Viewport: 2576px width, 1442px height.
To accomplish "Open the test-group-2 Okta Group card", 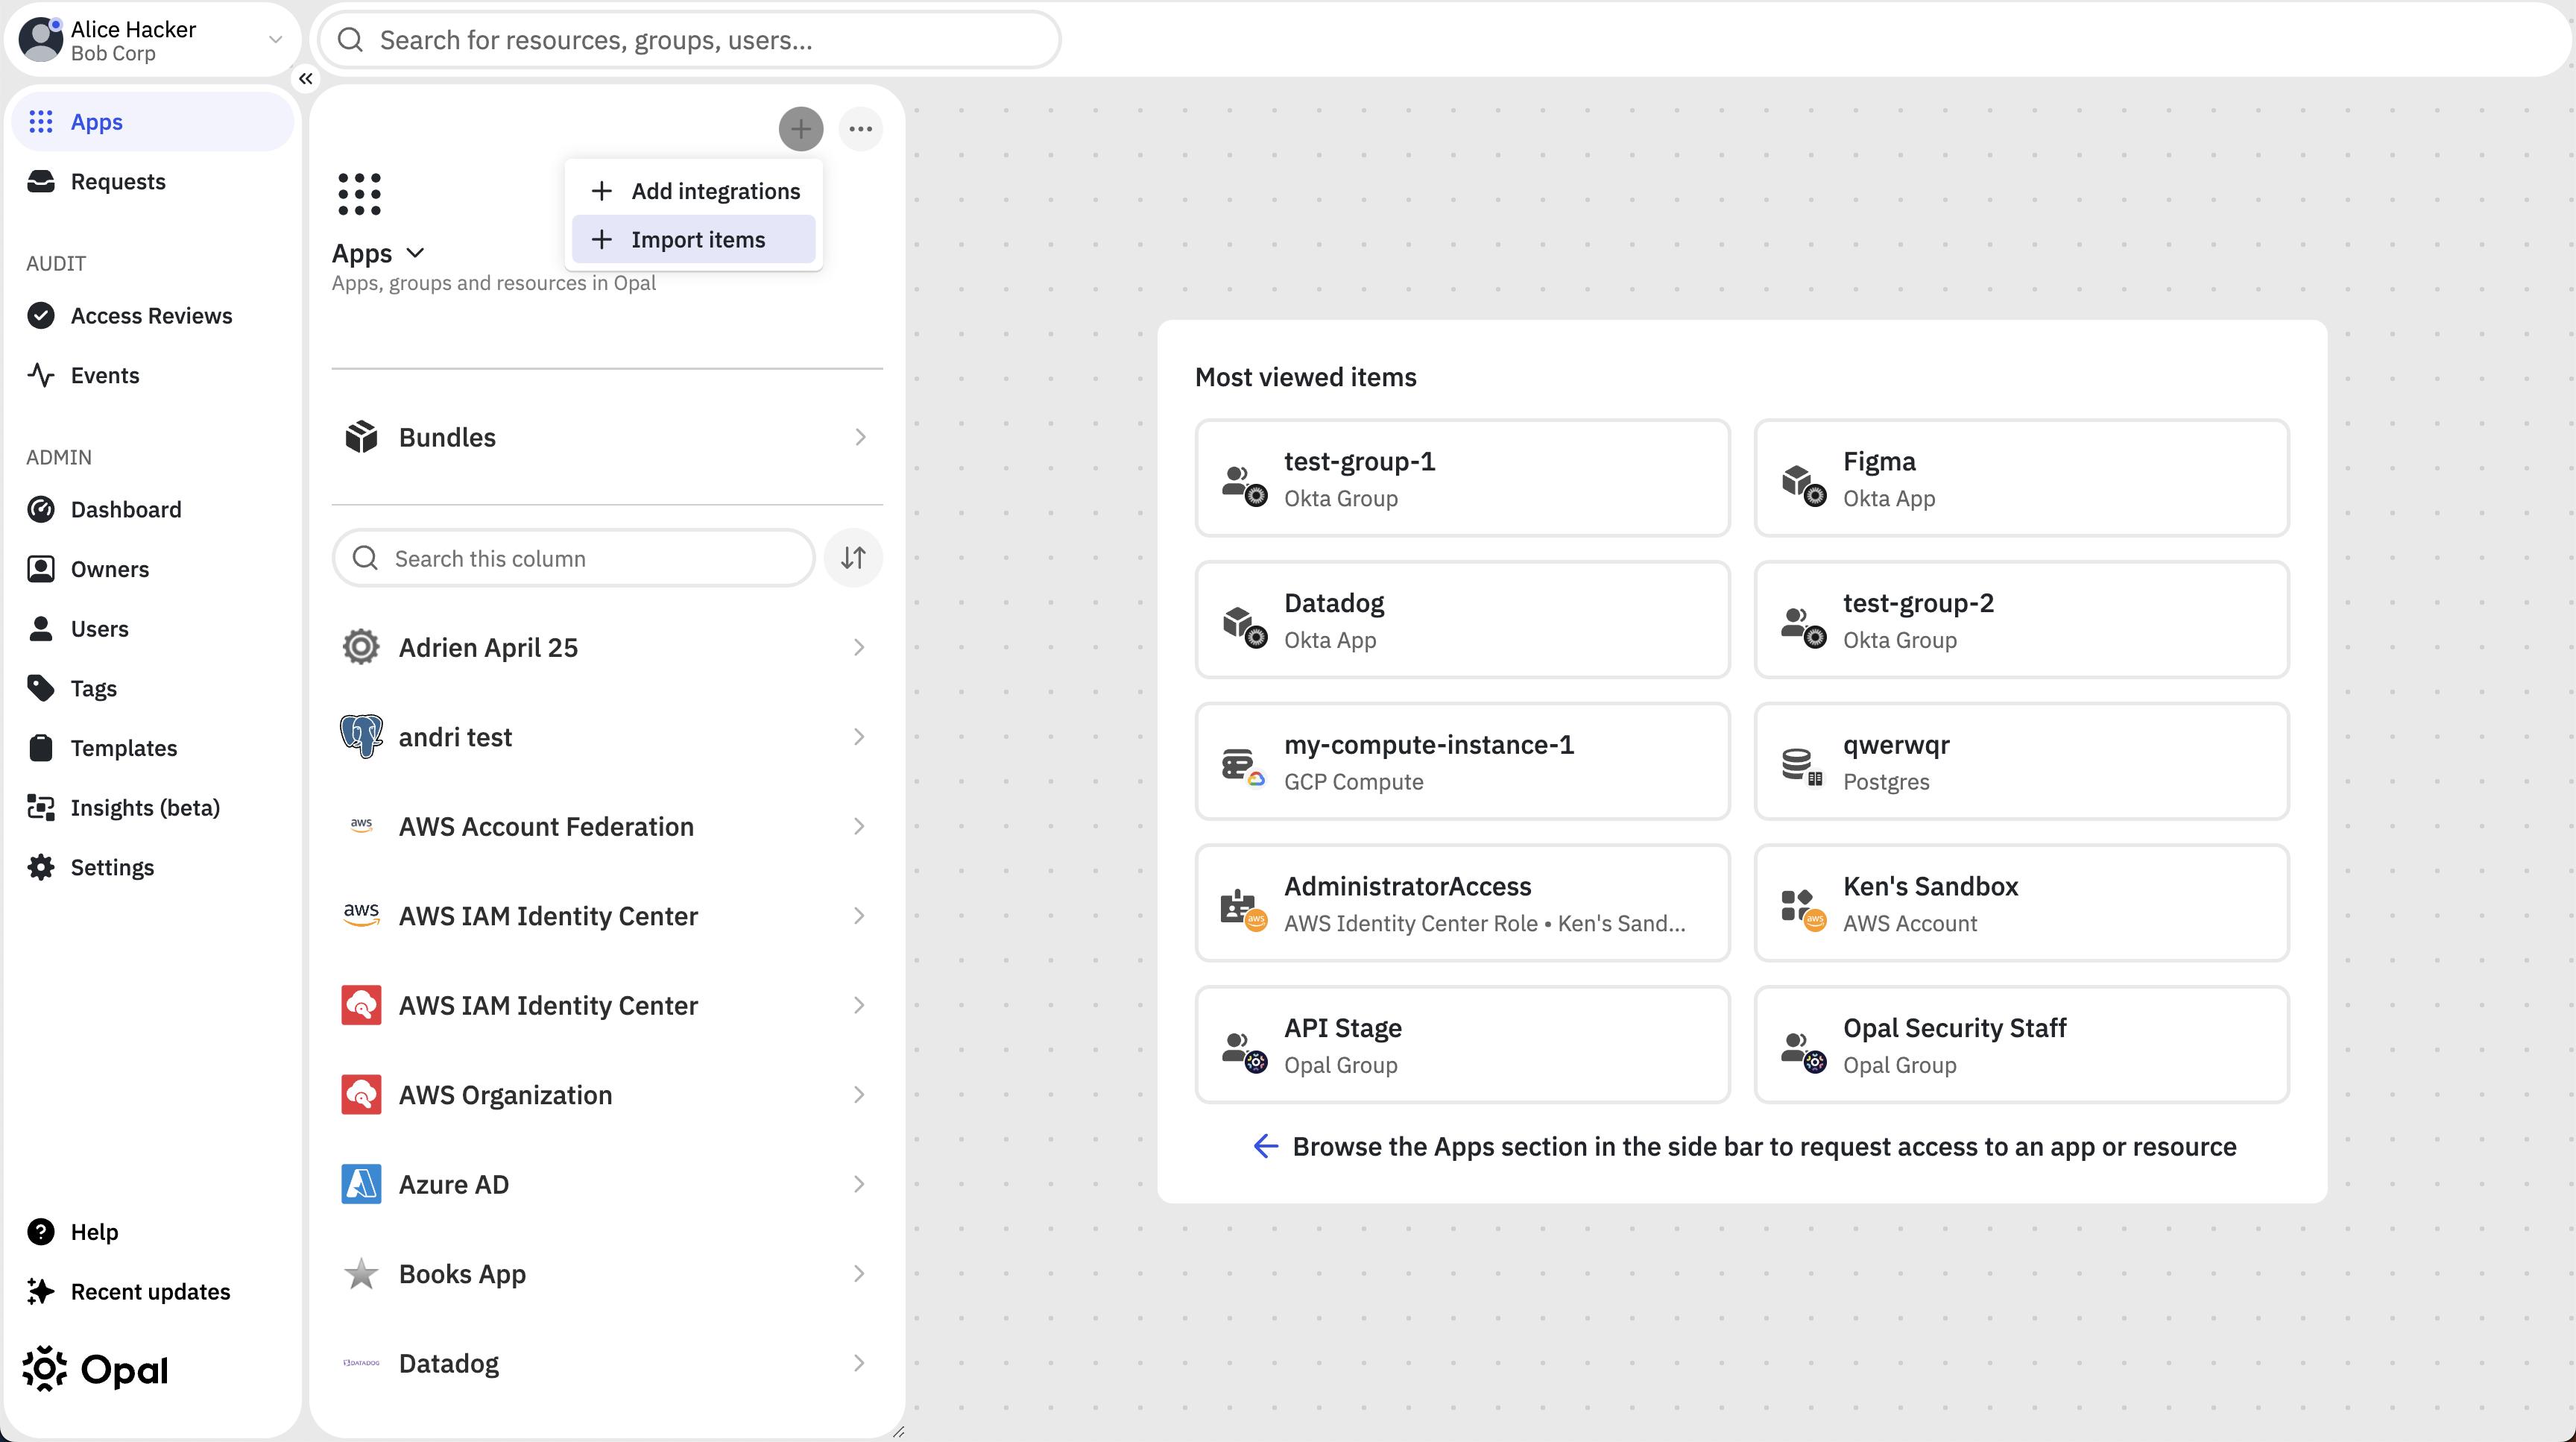I will point(2022,620).
